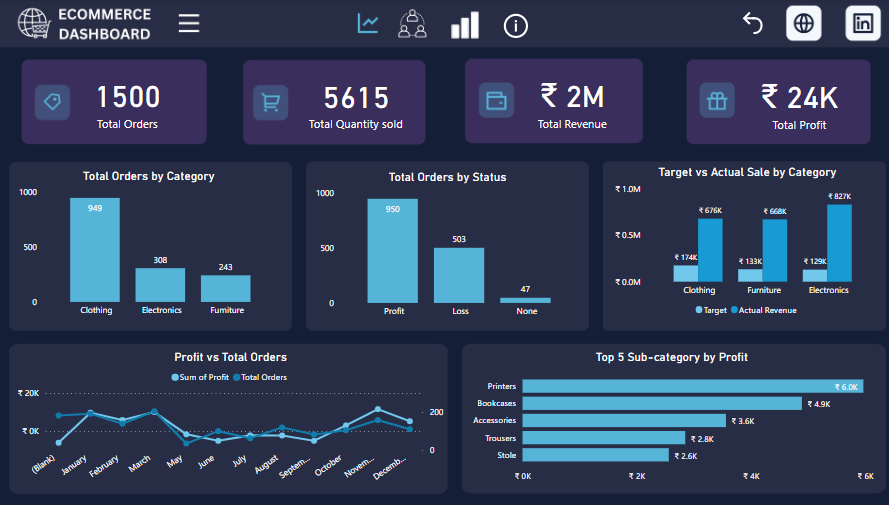Click the line chart navigation icon

[x=368, y=24]
